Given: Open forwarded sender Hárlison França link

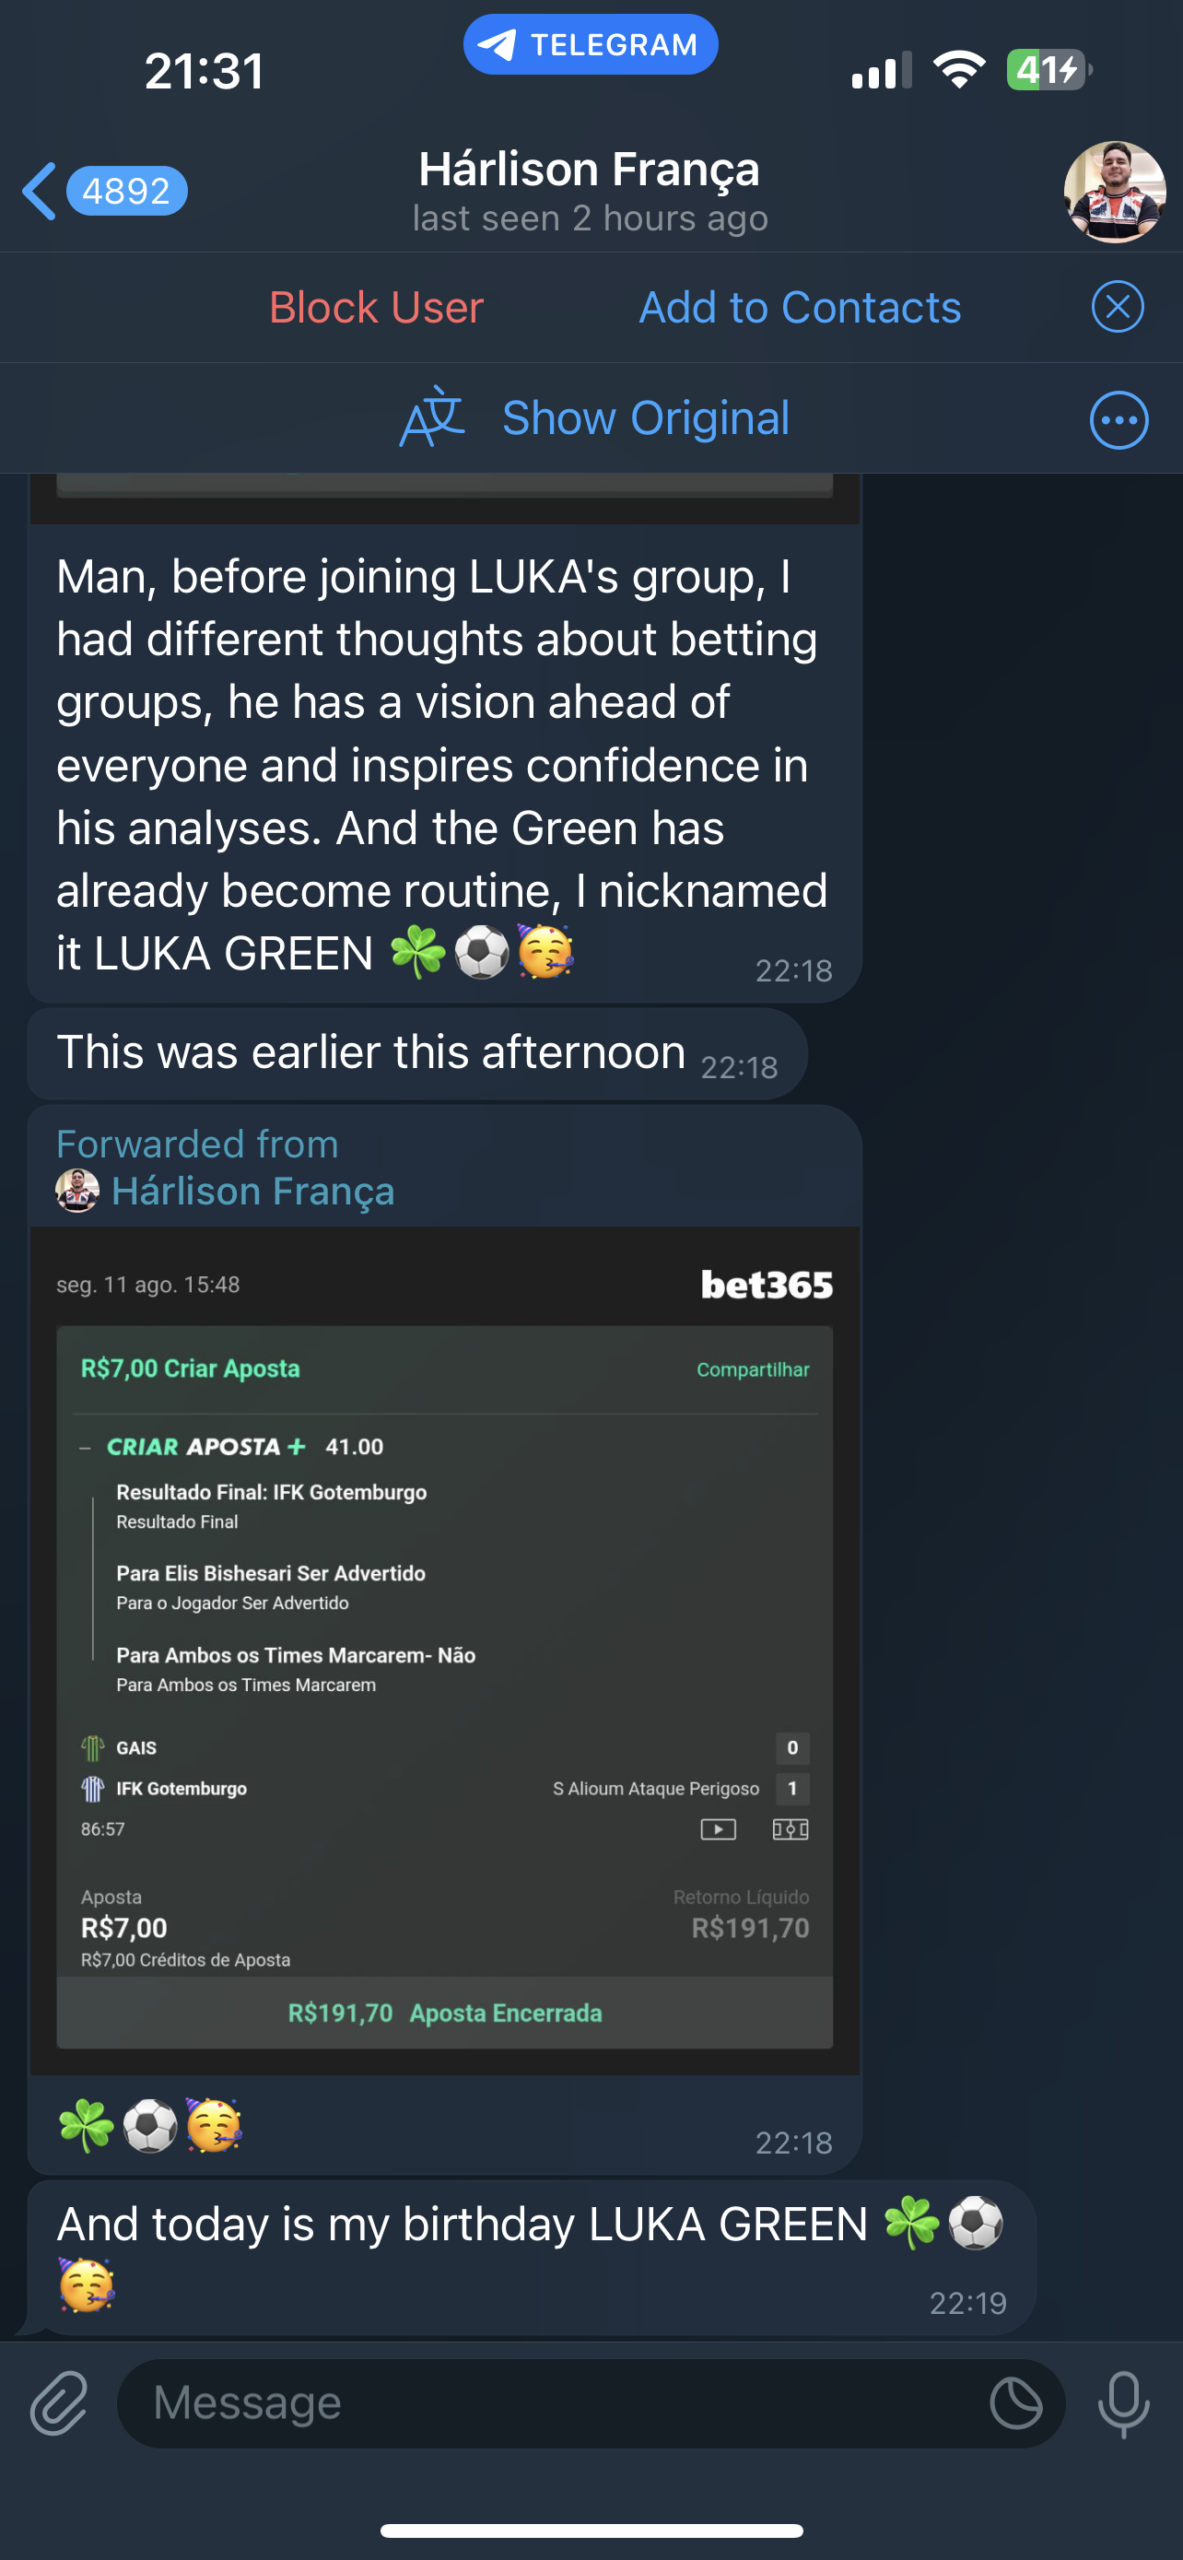Looking at the screenshot, I should 252,1191.
